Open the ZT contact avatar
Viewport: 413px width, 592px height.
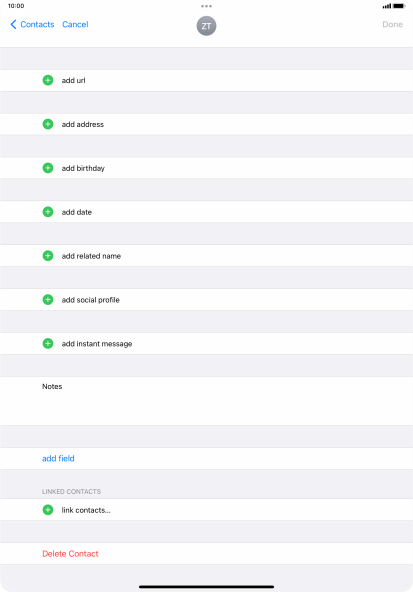(x=206, y=26)
